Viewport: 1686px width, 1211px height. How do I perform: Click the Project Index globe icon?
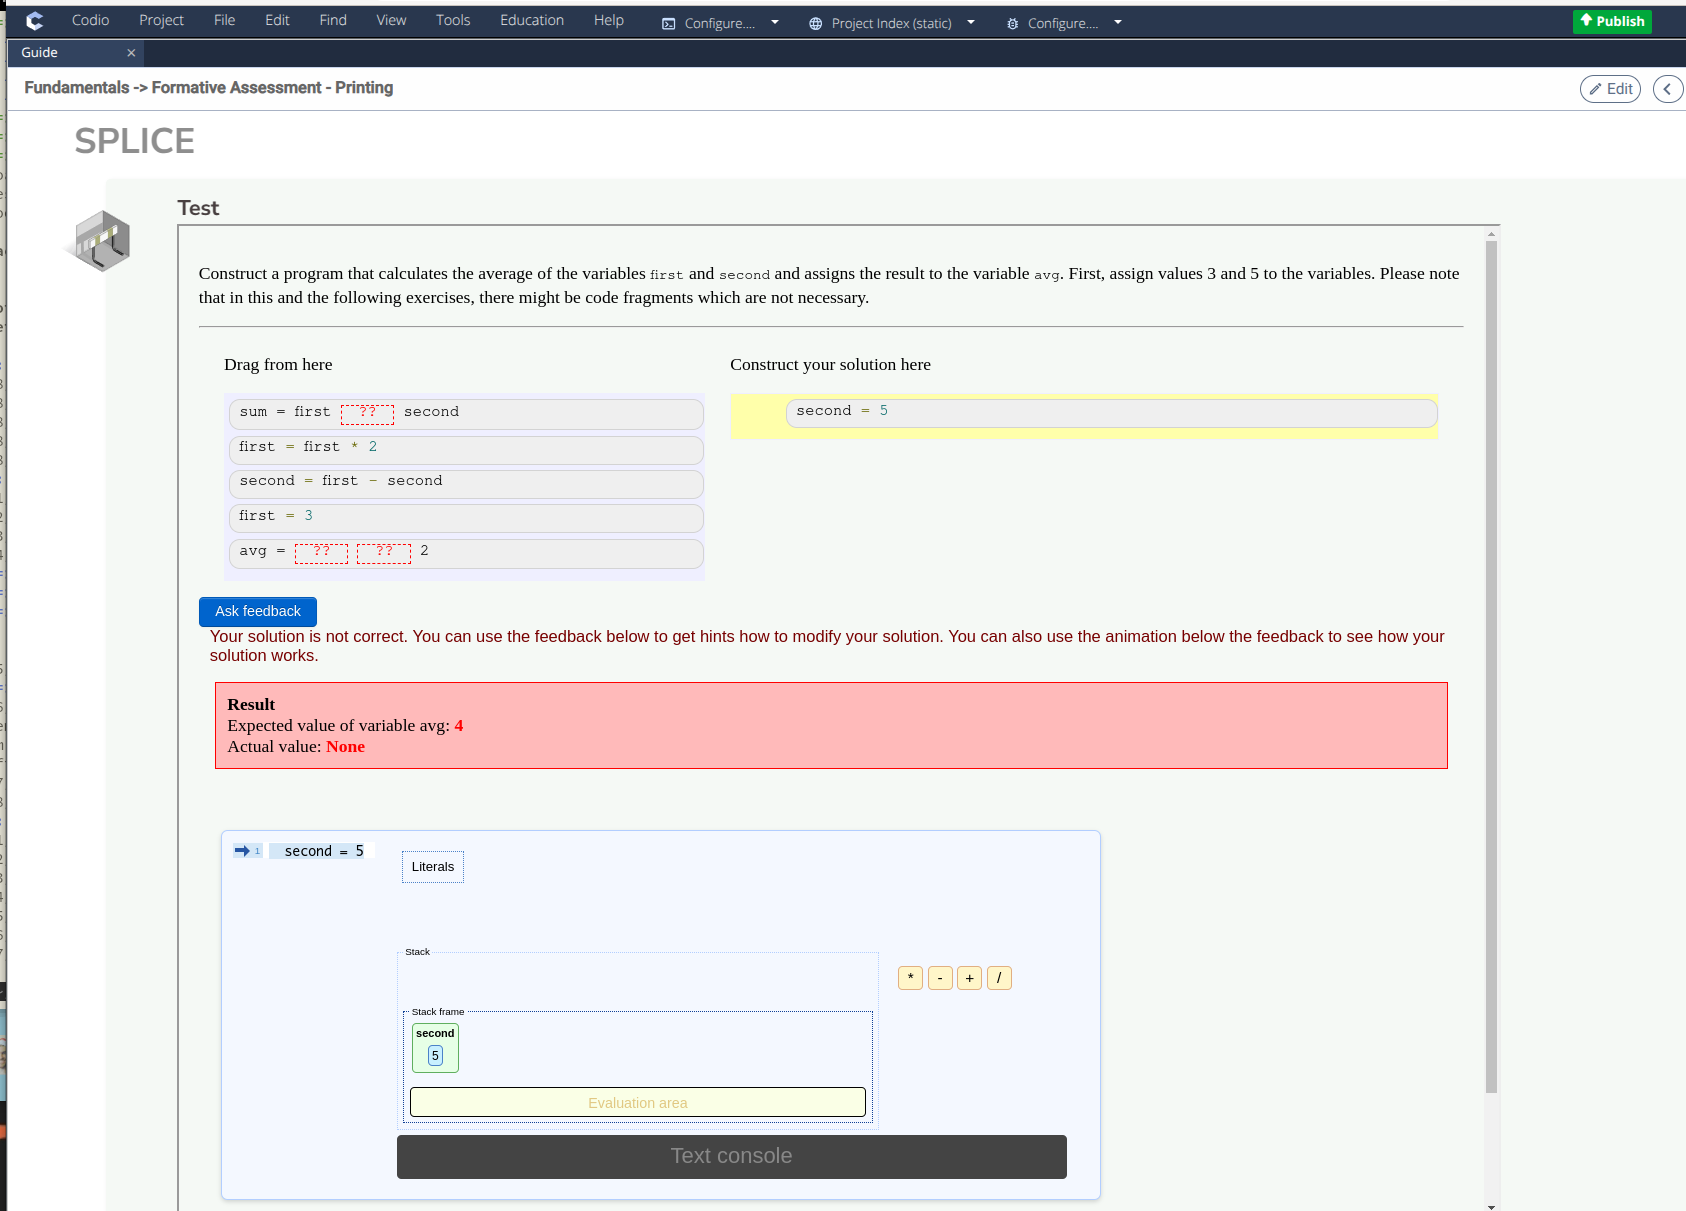(x=815, y=22)
